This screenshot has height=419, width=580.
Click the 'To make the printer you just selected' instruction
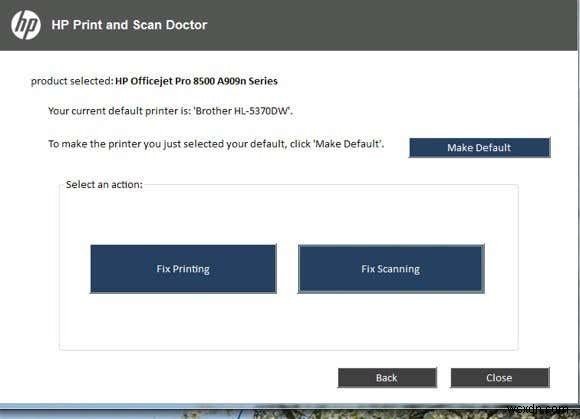click(x=216, y=144)
